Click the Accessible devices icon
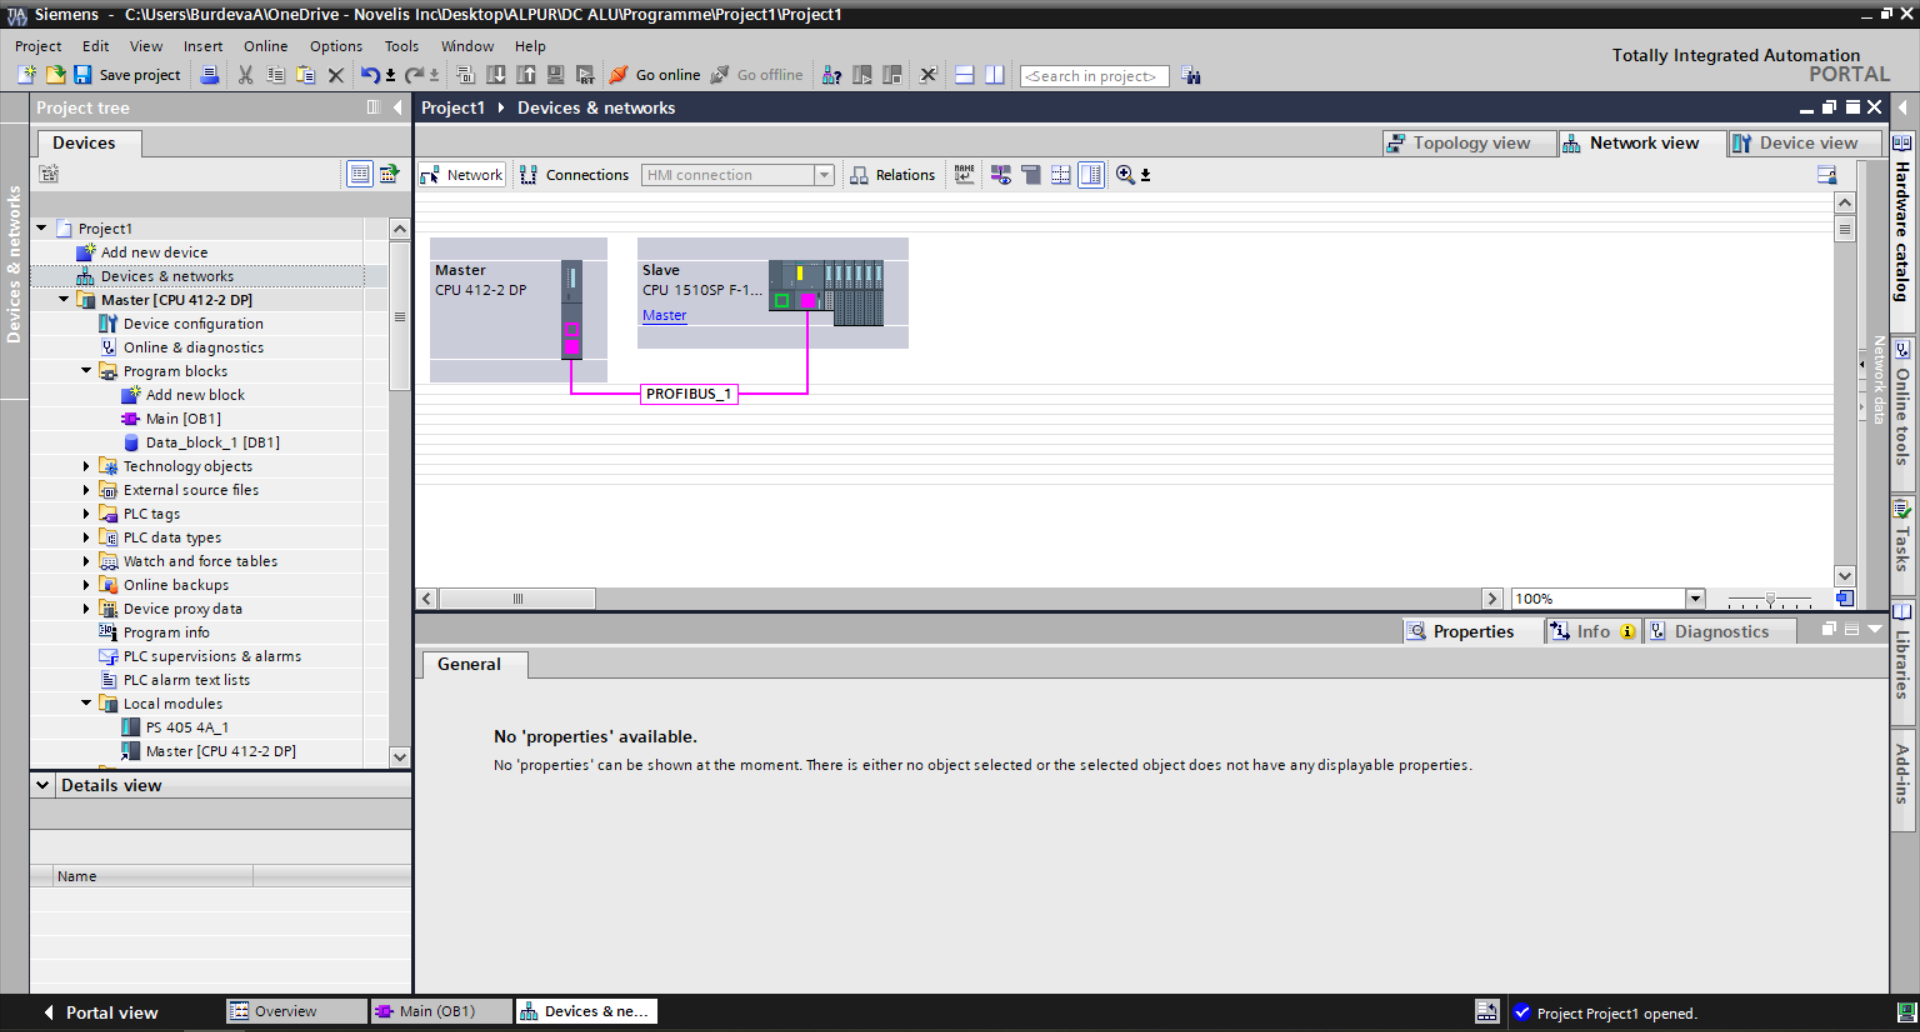The height and width of the screenshot is (1032, 1920). [x=831, y=75]
